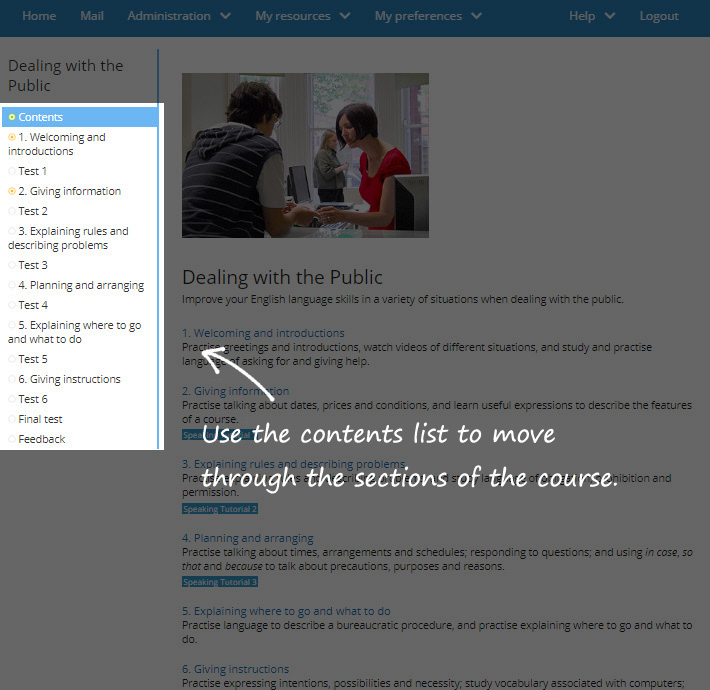Expand the Administration dropdown menu
710x690 pixels.
178,16
